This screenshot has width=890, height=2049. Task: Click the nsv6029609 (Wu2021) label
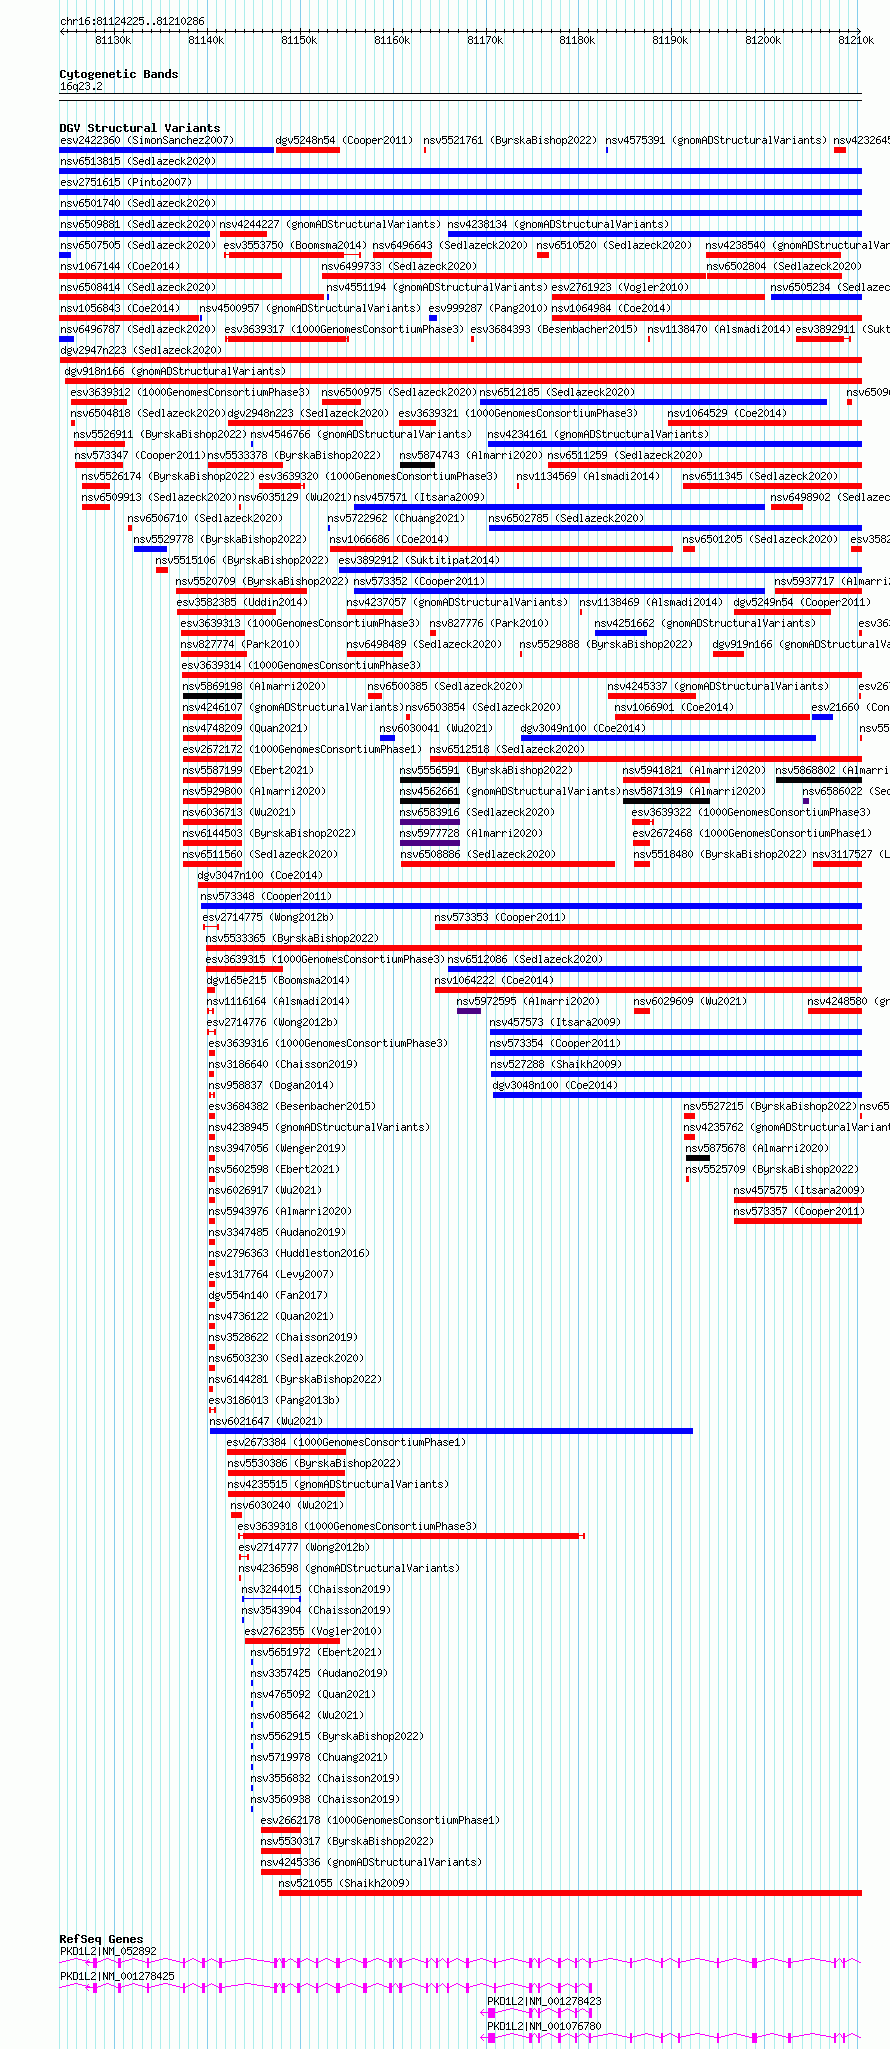(690, 1001)
